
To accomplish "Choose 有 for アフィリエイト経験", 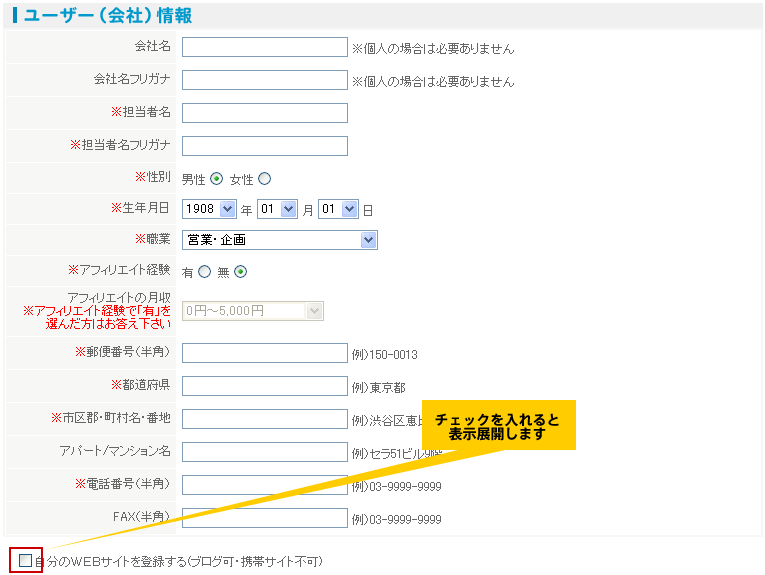I will [205, 271].
